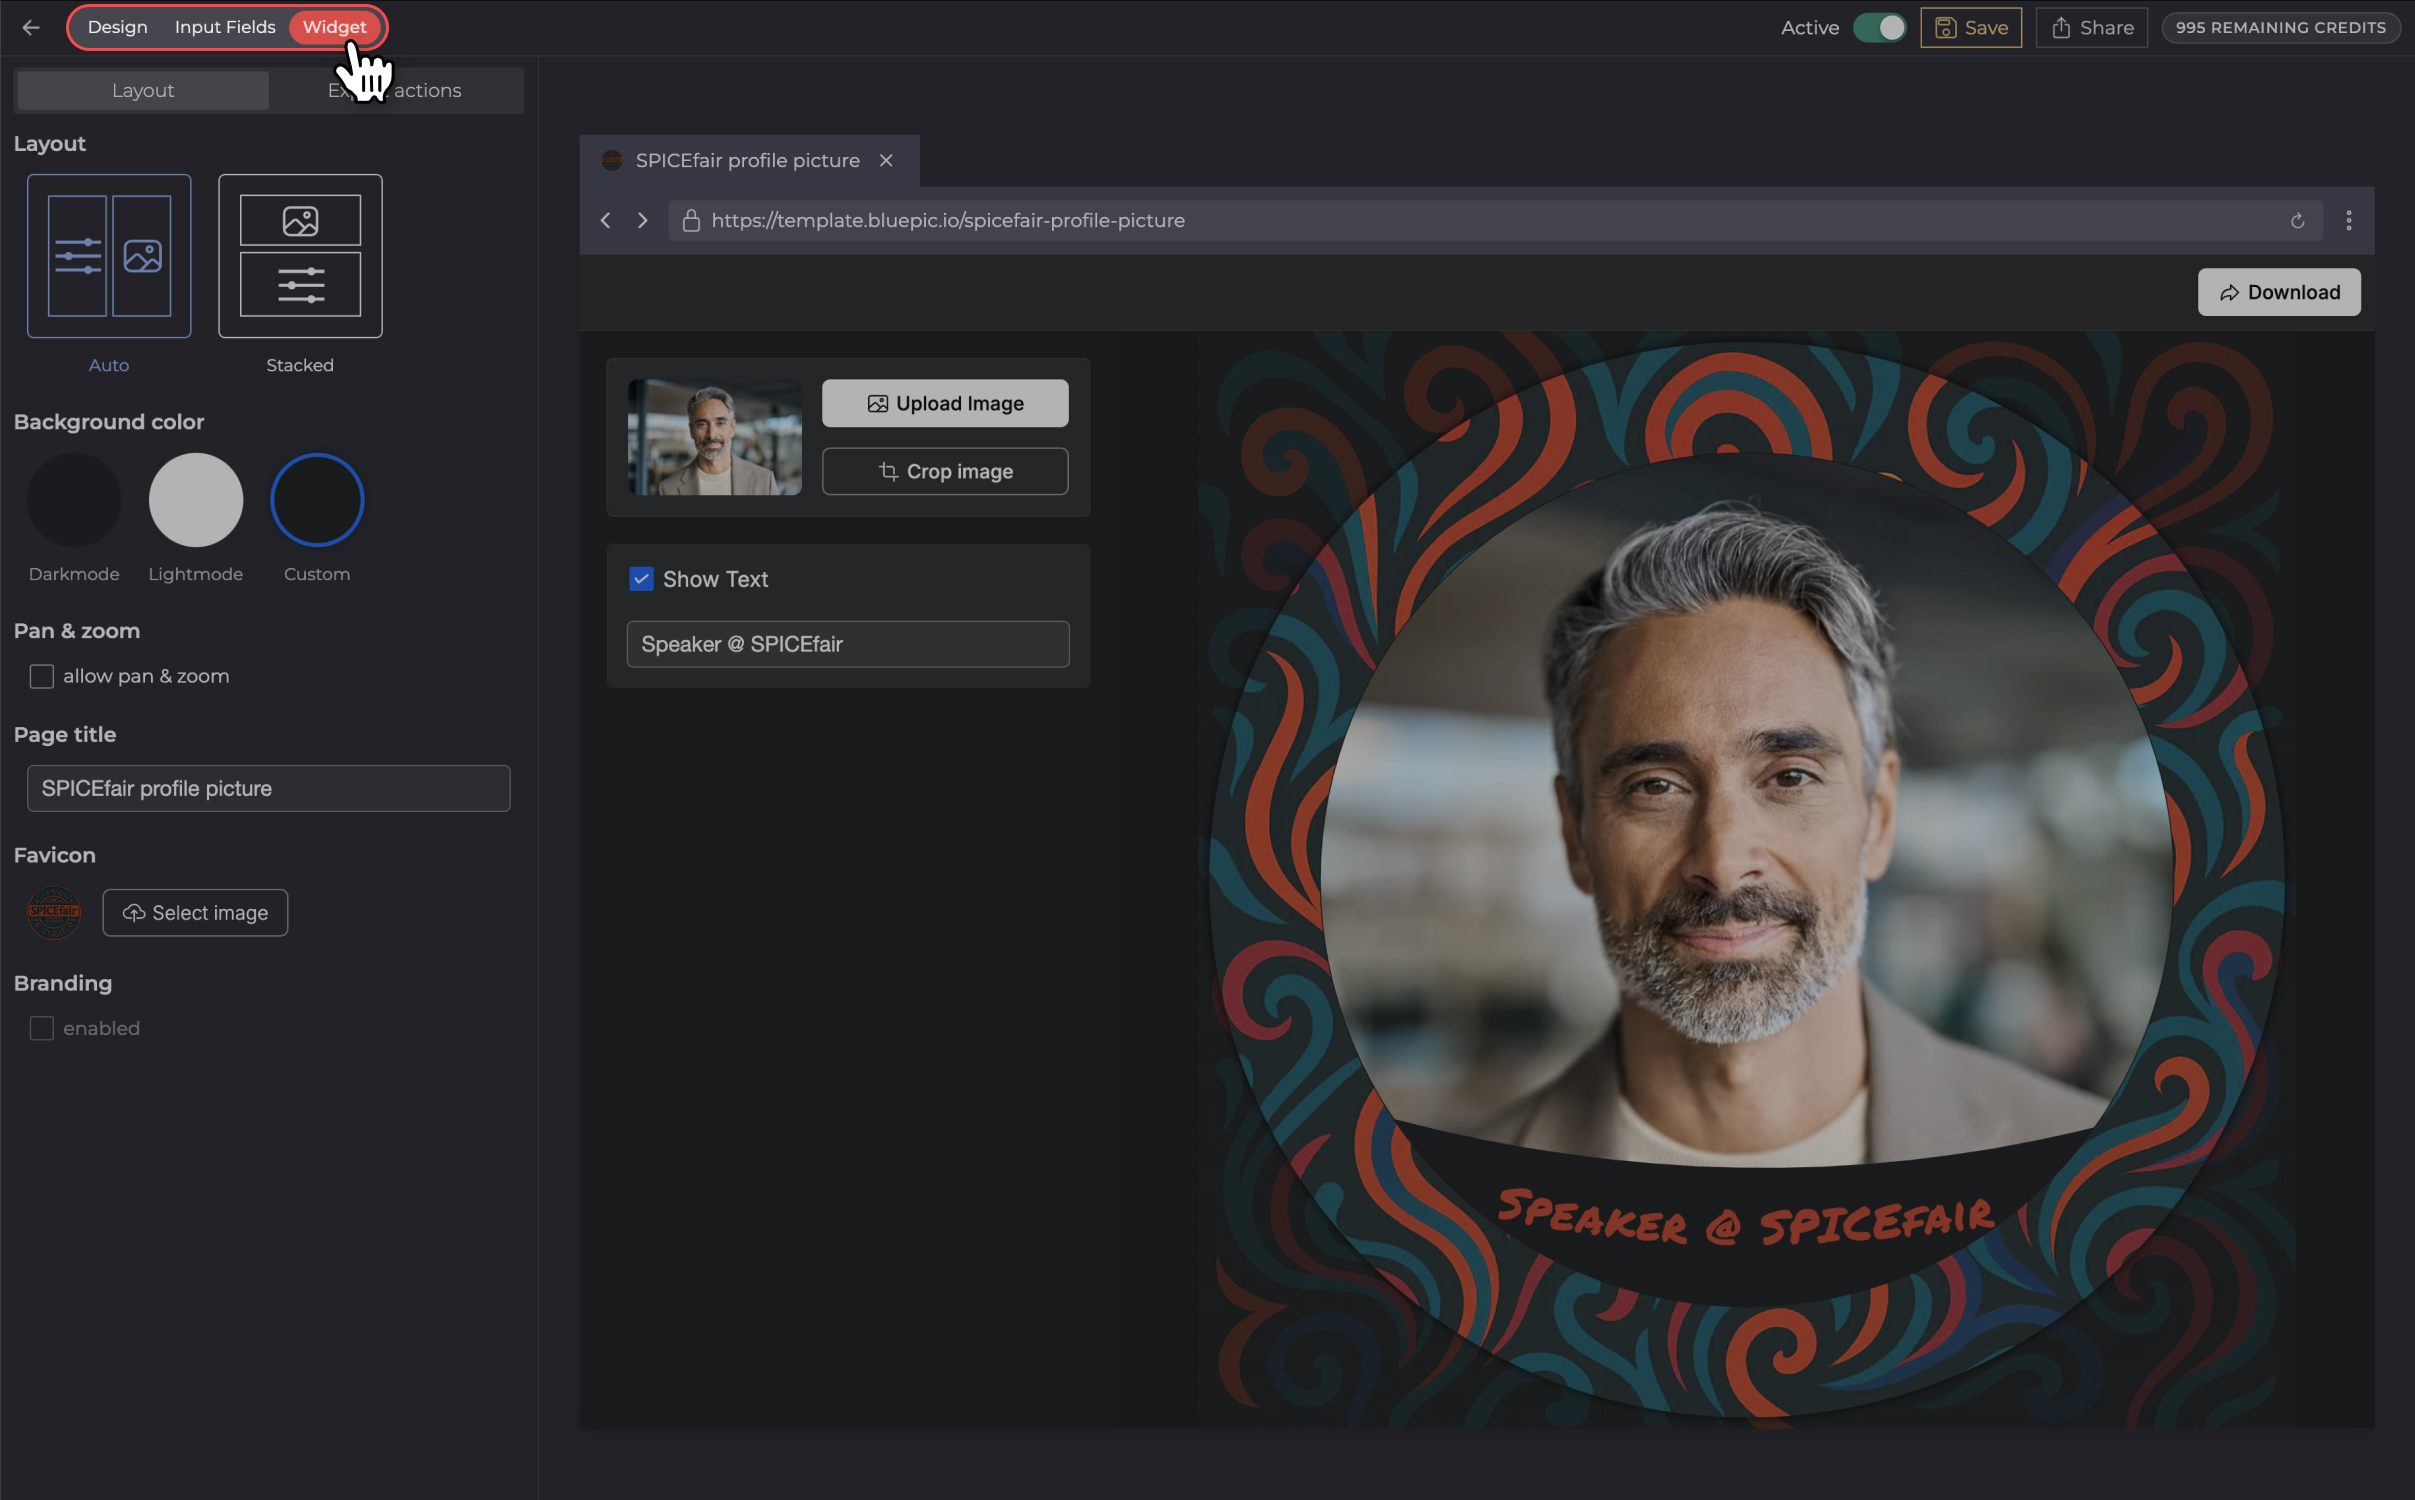The height and width of the screenshot is (1500, 2415).
Task: Click the Download button
Action: [x=2279, y=292]
